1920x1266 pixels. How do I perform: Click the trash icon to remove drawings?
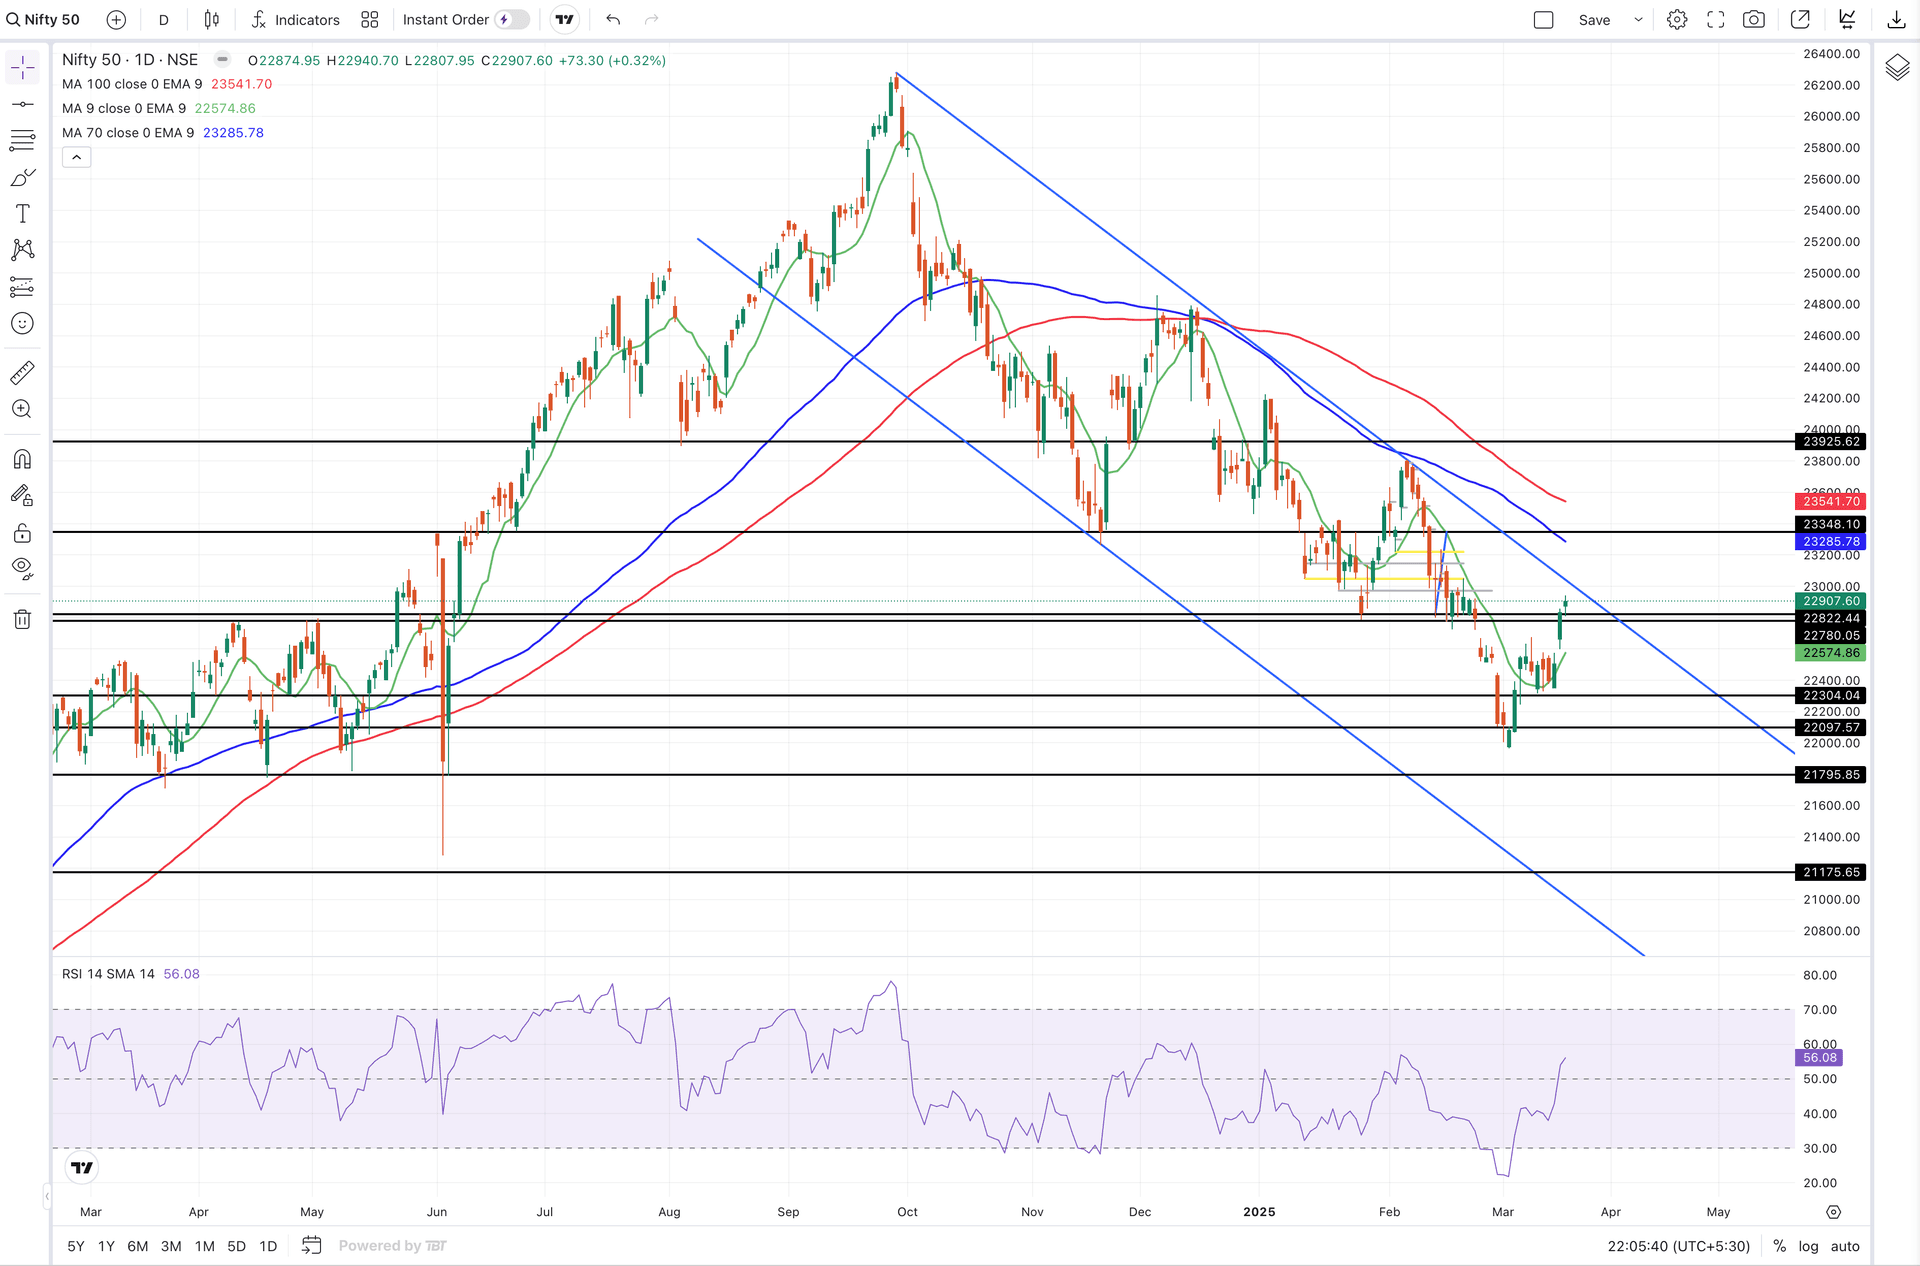click(x=22, y=619)
